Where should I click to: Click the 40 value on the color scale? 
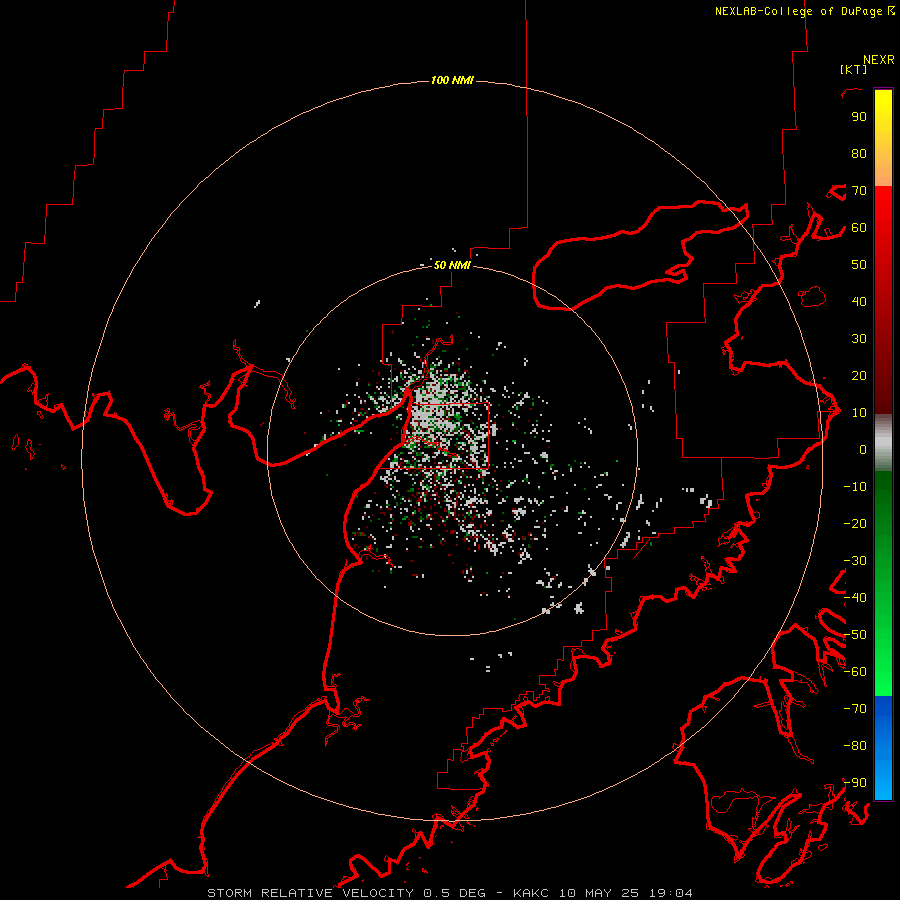coord(859,302)
